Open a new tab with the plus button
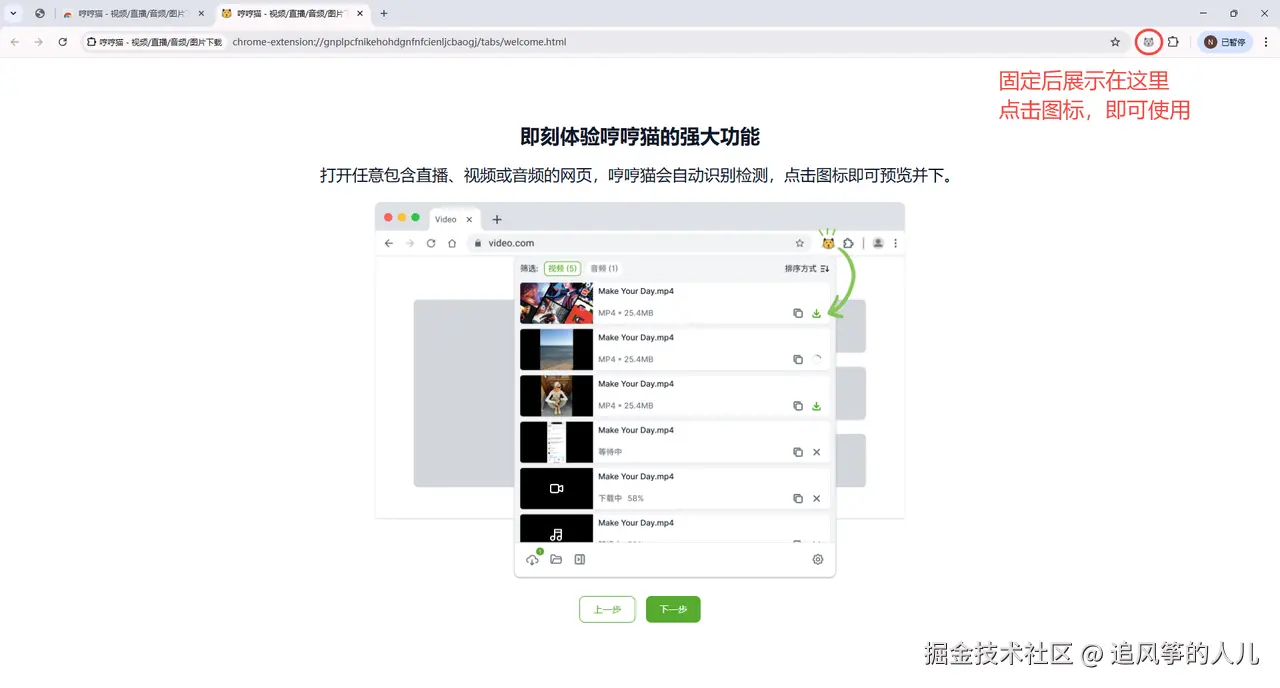This screenshot has height=688, width=1280. tap(384, 13)
